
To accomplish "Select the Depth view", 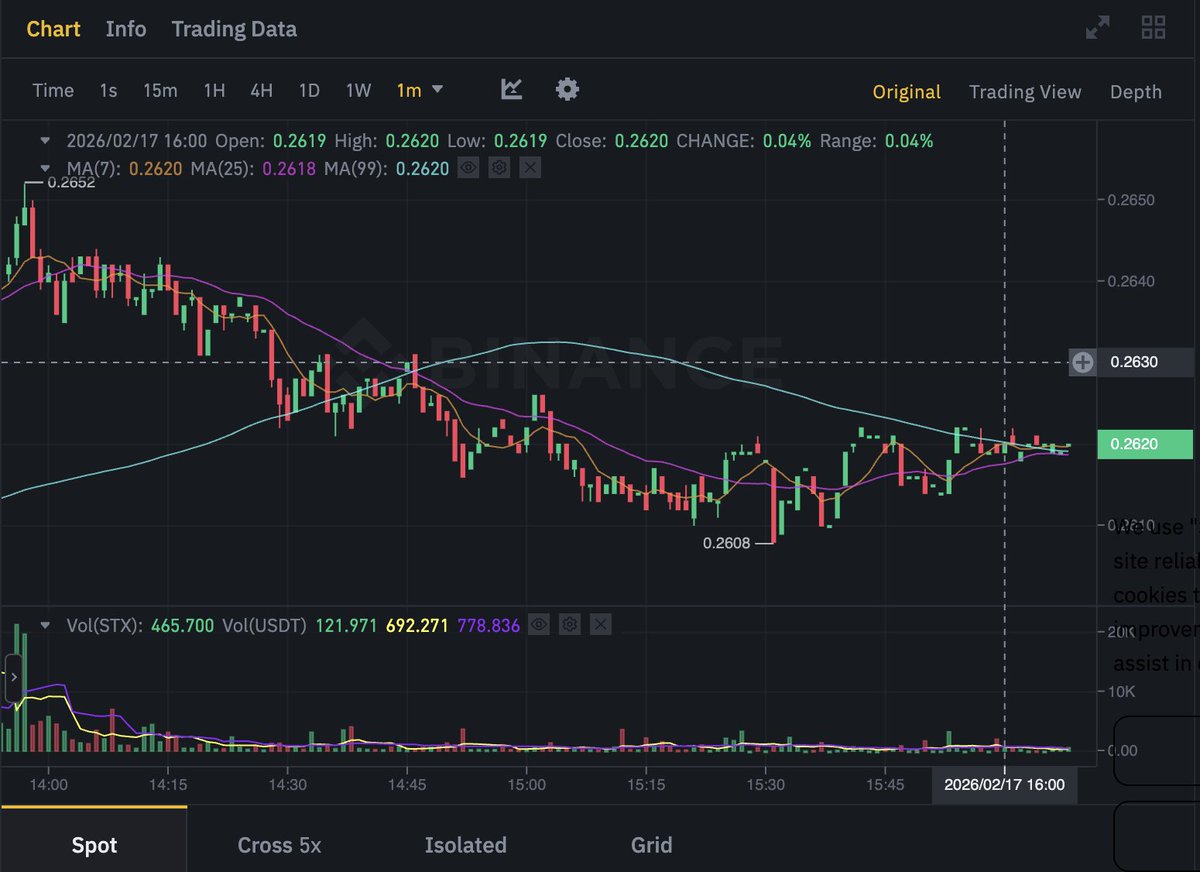I will (1135, 91).
